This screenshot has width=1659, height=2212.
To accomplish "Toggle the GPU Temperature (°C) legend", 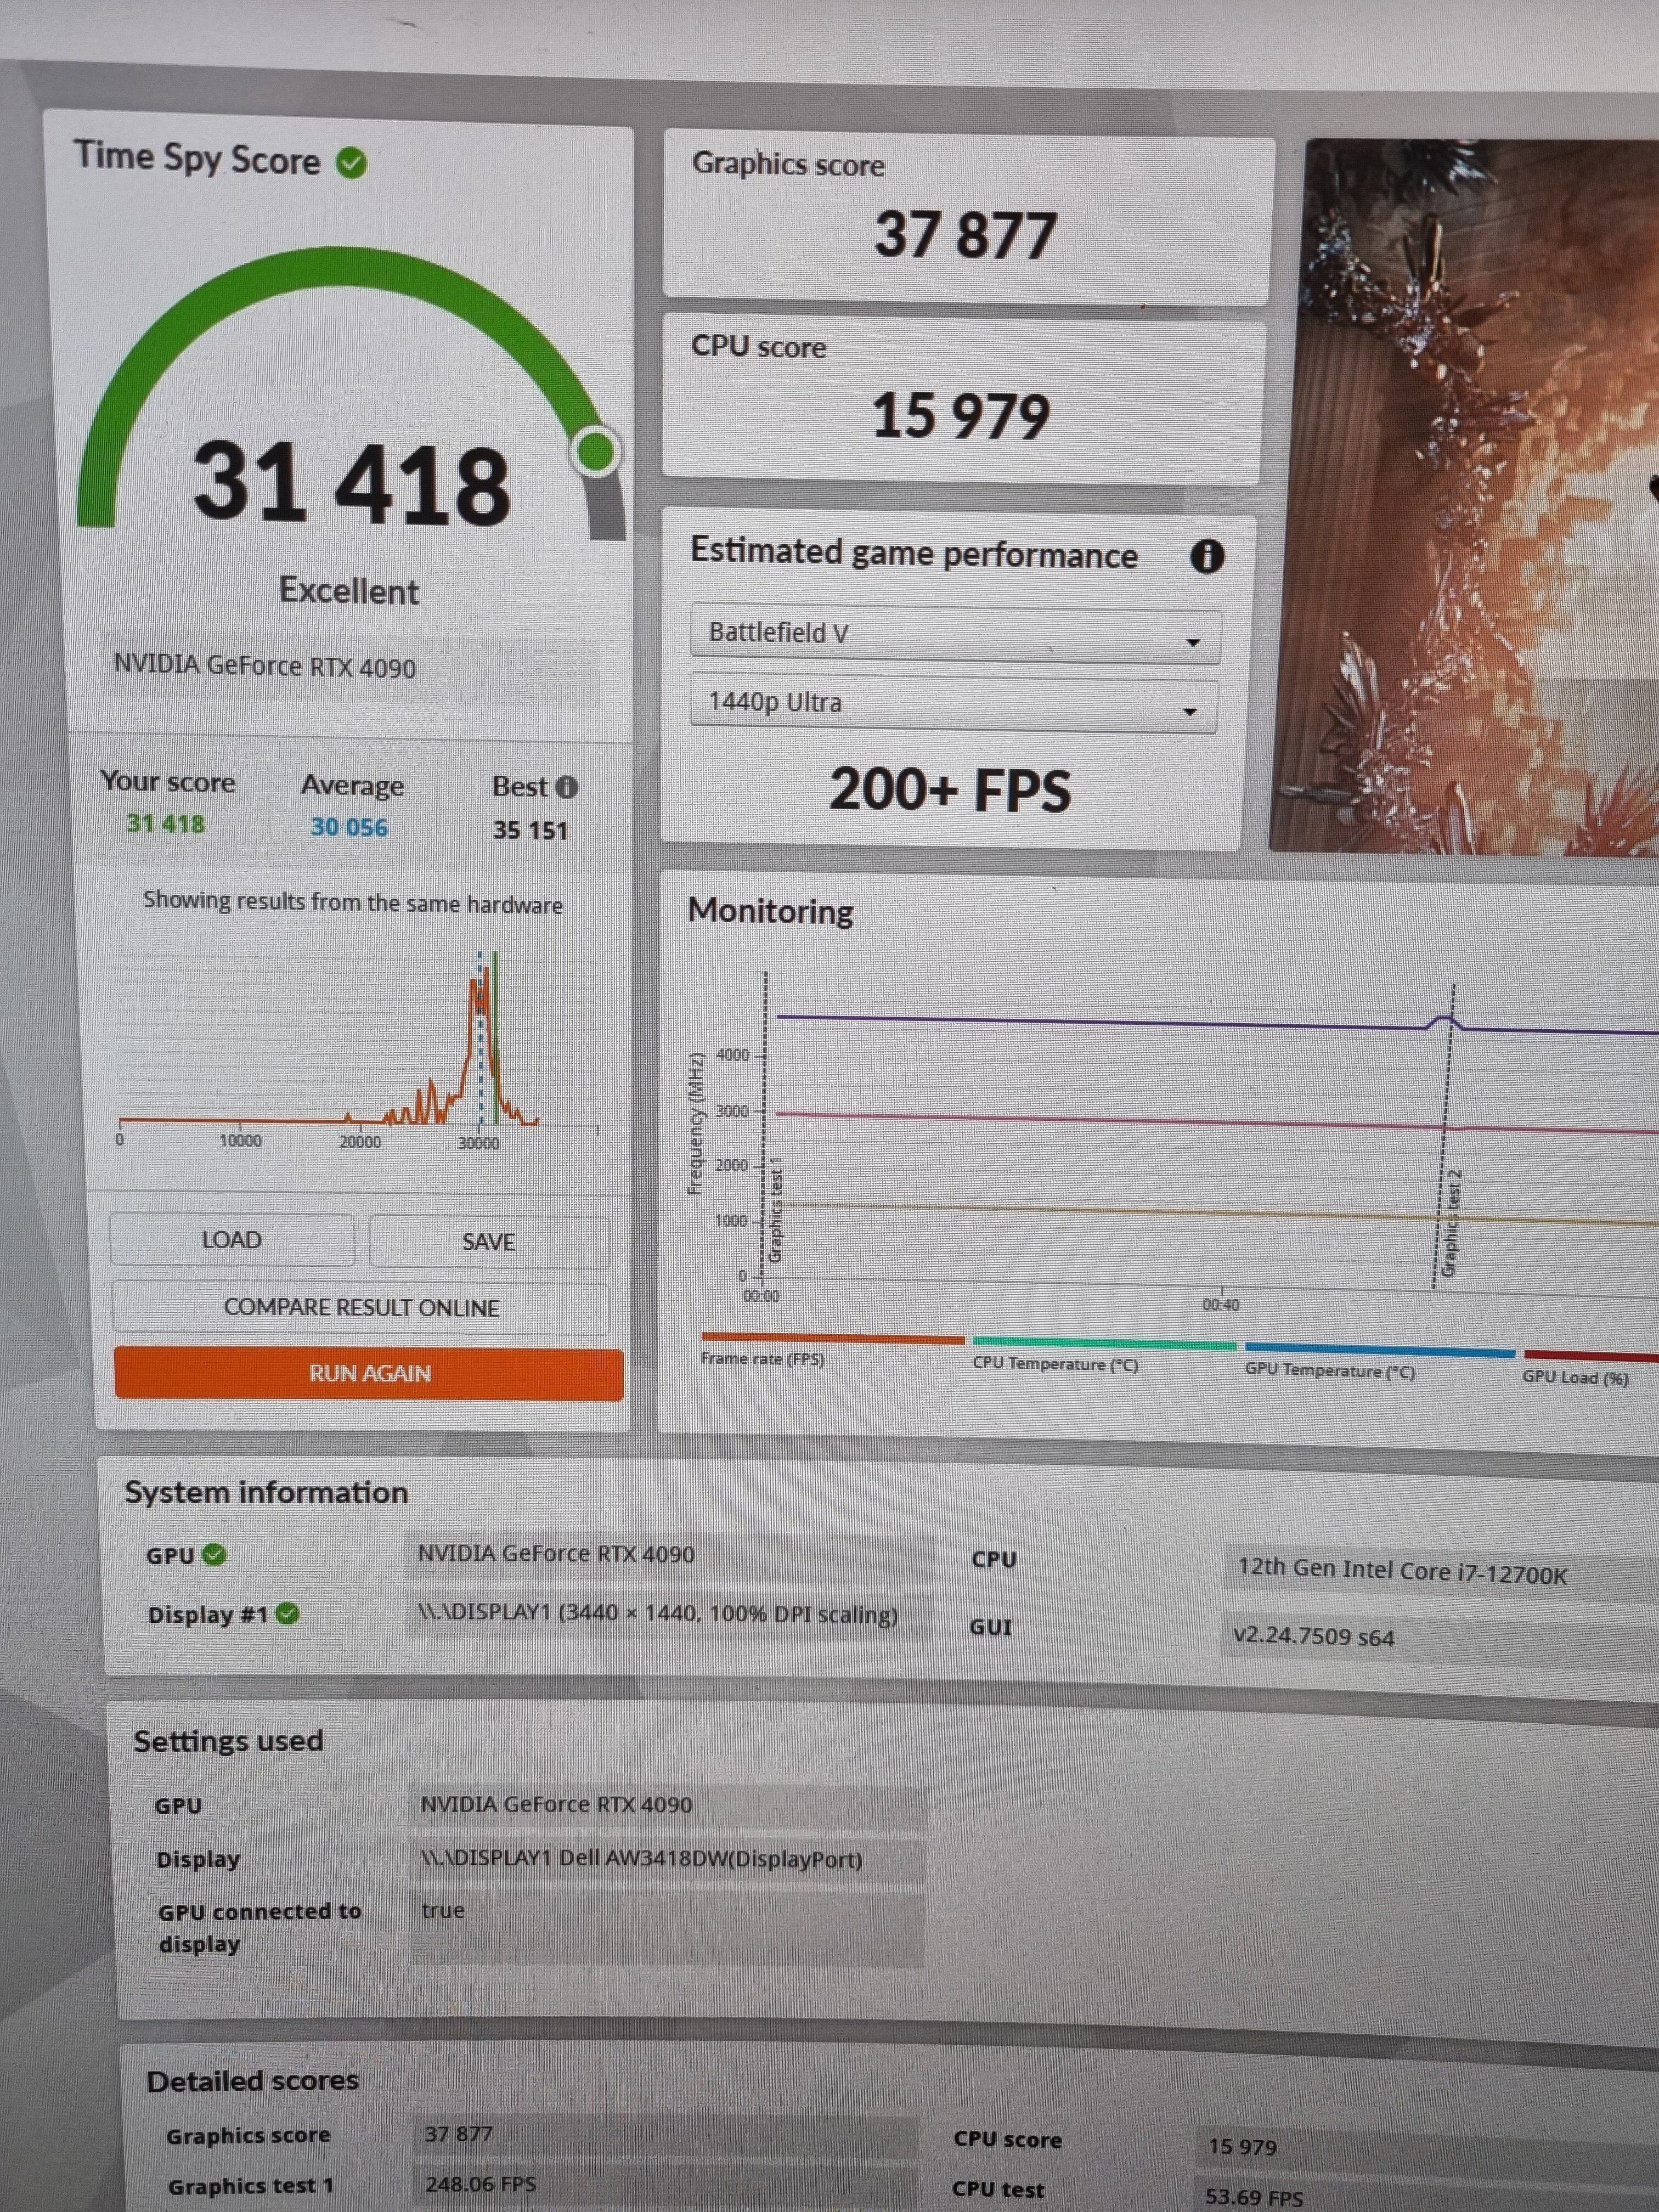I will pyautogui.click(x=1379, y=1362).
